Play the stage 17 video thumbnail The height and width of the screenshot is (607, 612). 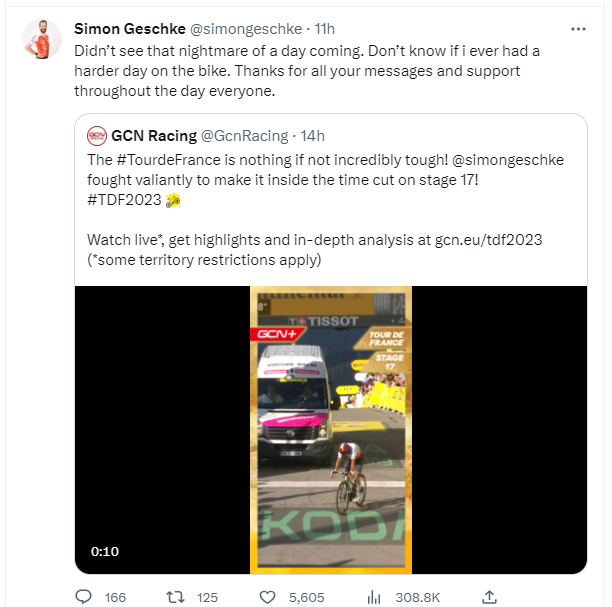[331, 430]
